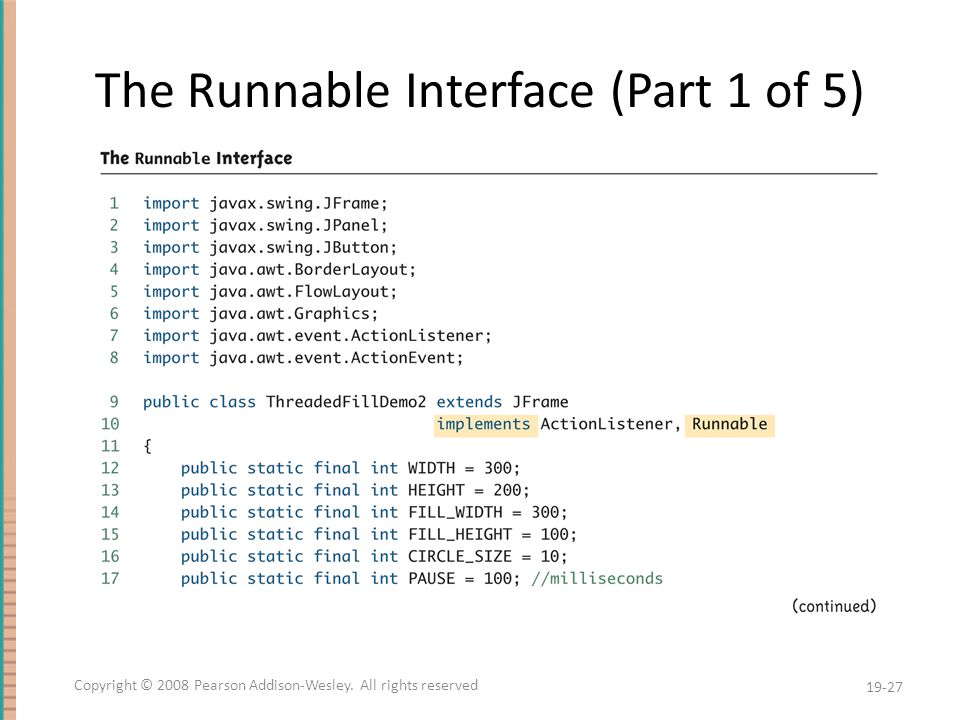This screenshot has height=720, width=960.
Task: Click the slide title 'The Runnable Interface (Part 1 of 5)'
Action: [x=479, y=91]
